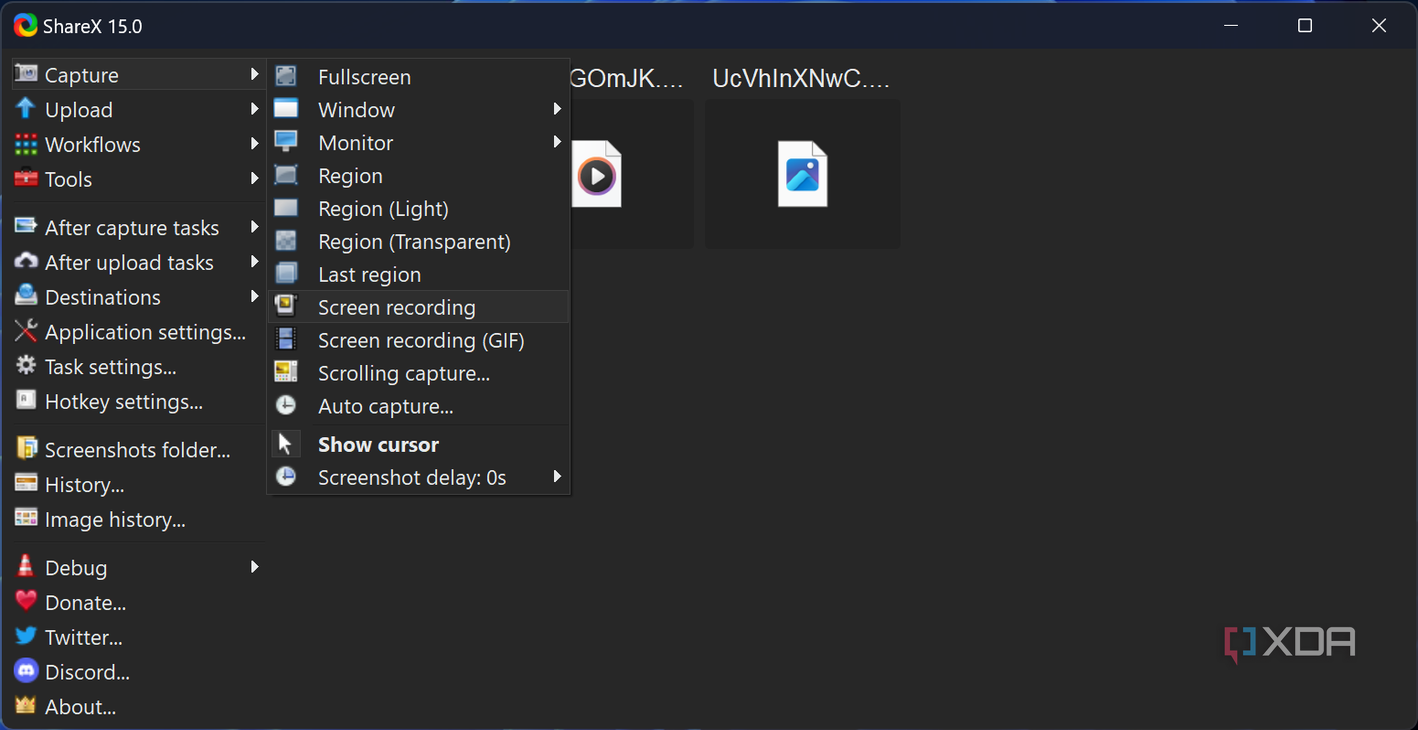Open the Capture menu
The width and height of the screenshot is (1418, 730).
pos(139,75)
